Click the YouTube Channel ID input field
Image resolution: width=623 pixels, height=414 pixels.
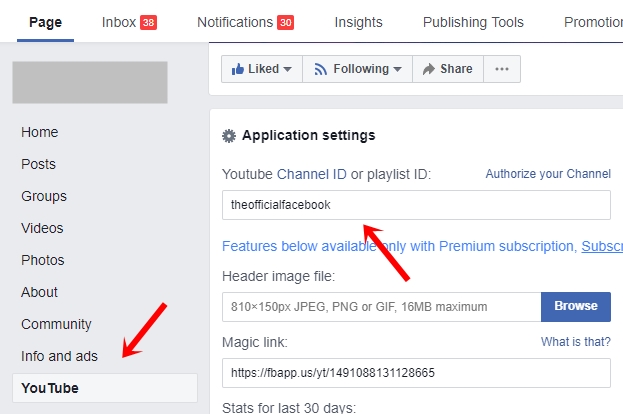pyautogui.click(x=416, y=205)
